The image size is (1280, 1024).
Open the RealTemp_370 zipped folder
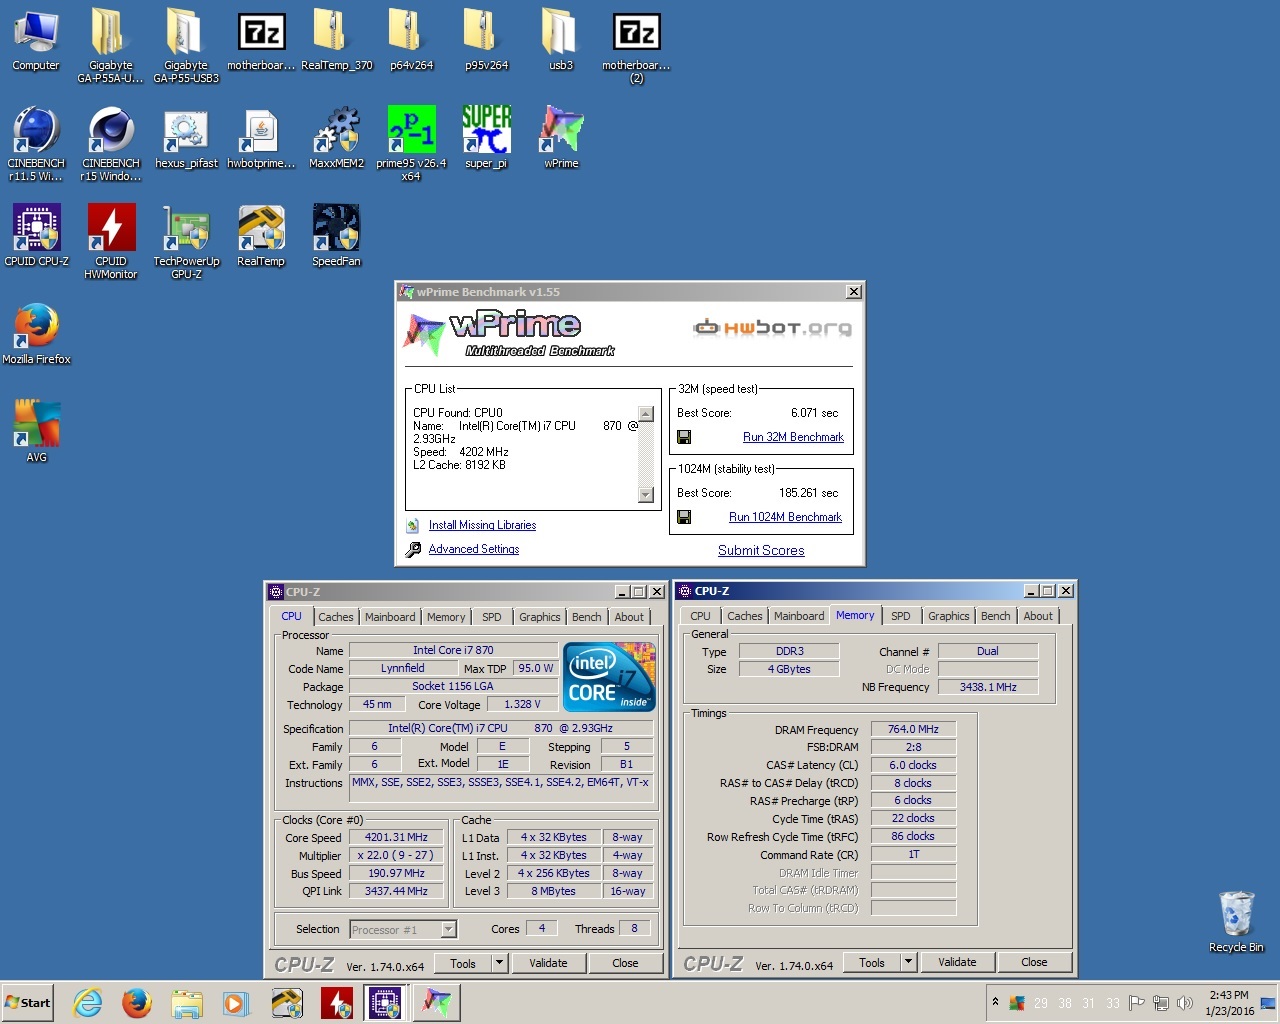click(336, 41)
